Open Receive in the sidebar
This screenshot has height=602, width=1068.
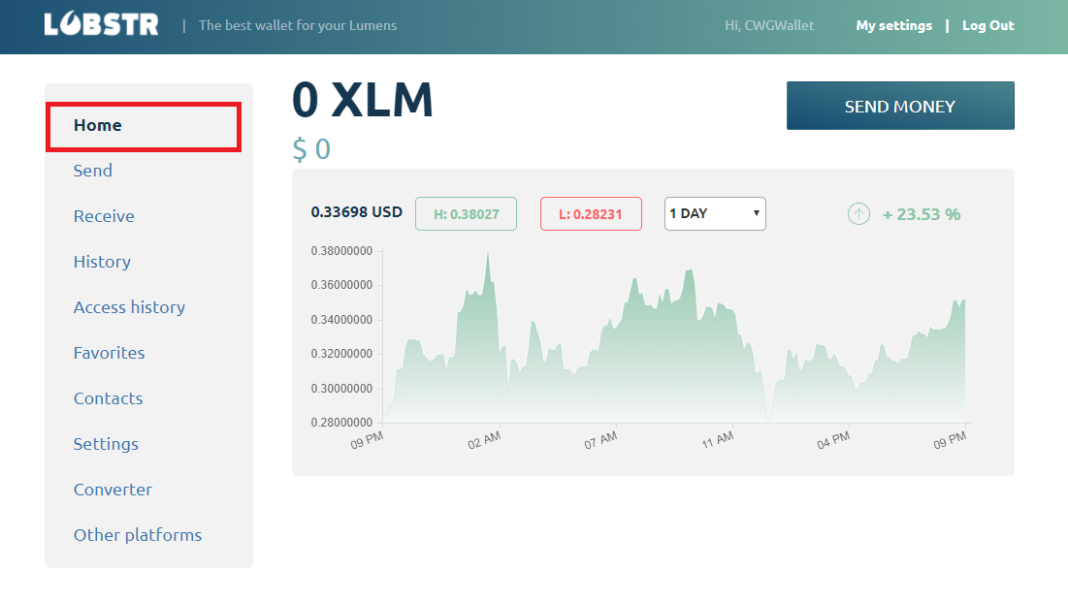[104, 216]
